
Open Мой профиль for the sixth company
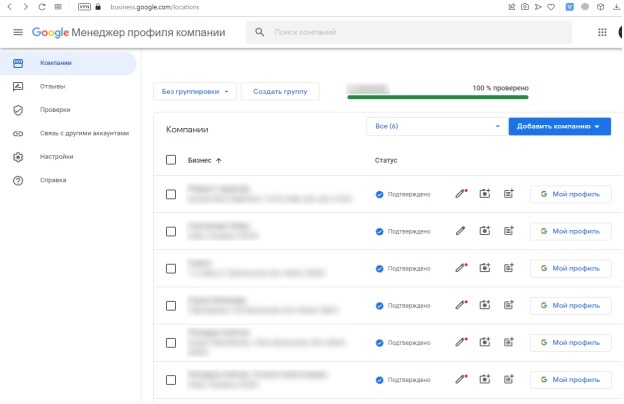click(x=570, y=380)
